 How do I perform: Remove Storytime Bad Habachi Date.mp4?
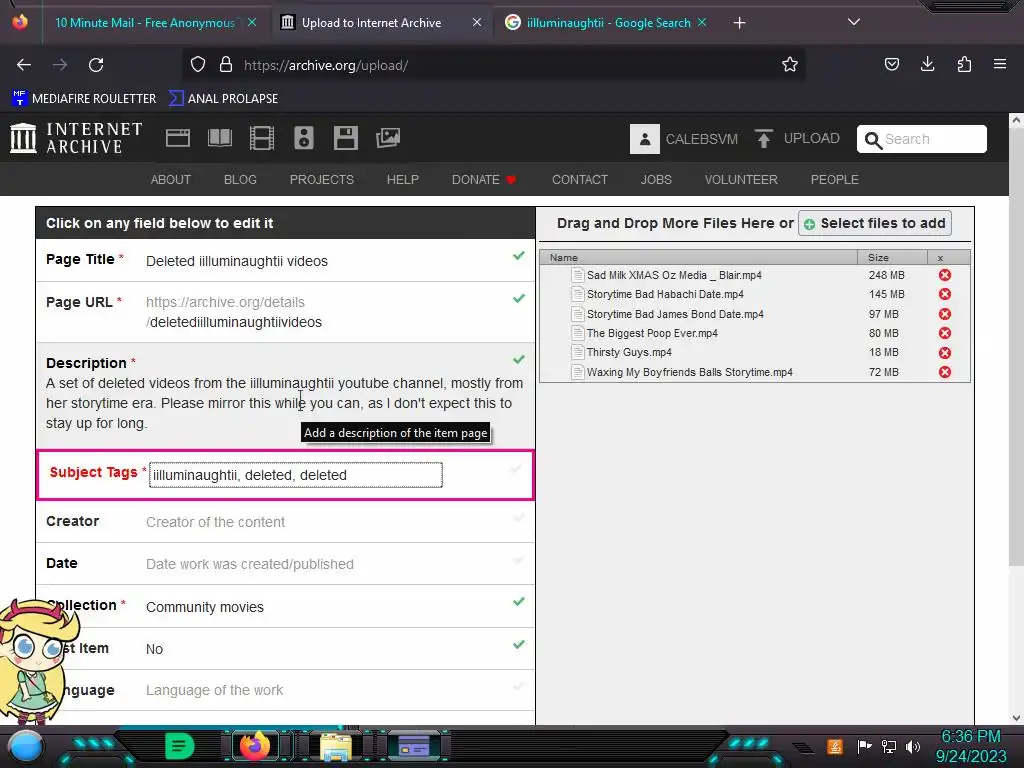click(x=944, y=294)
